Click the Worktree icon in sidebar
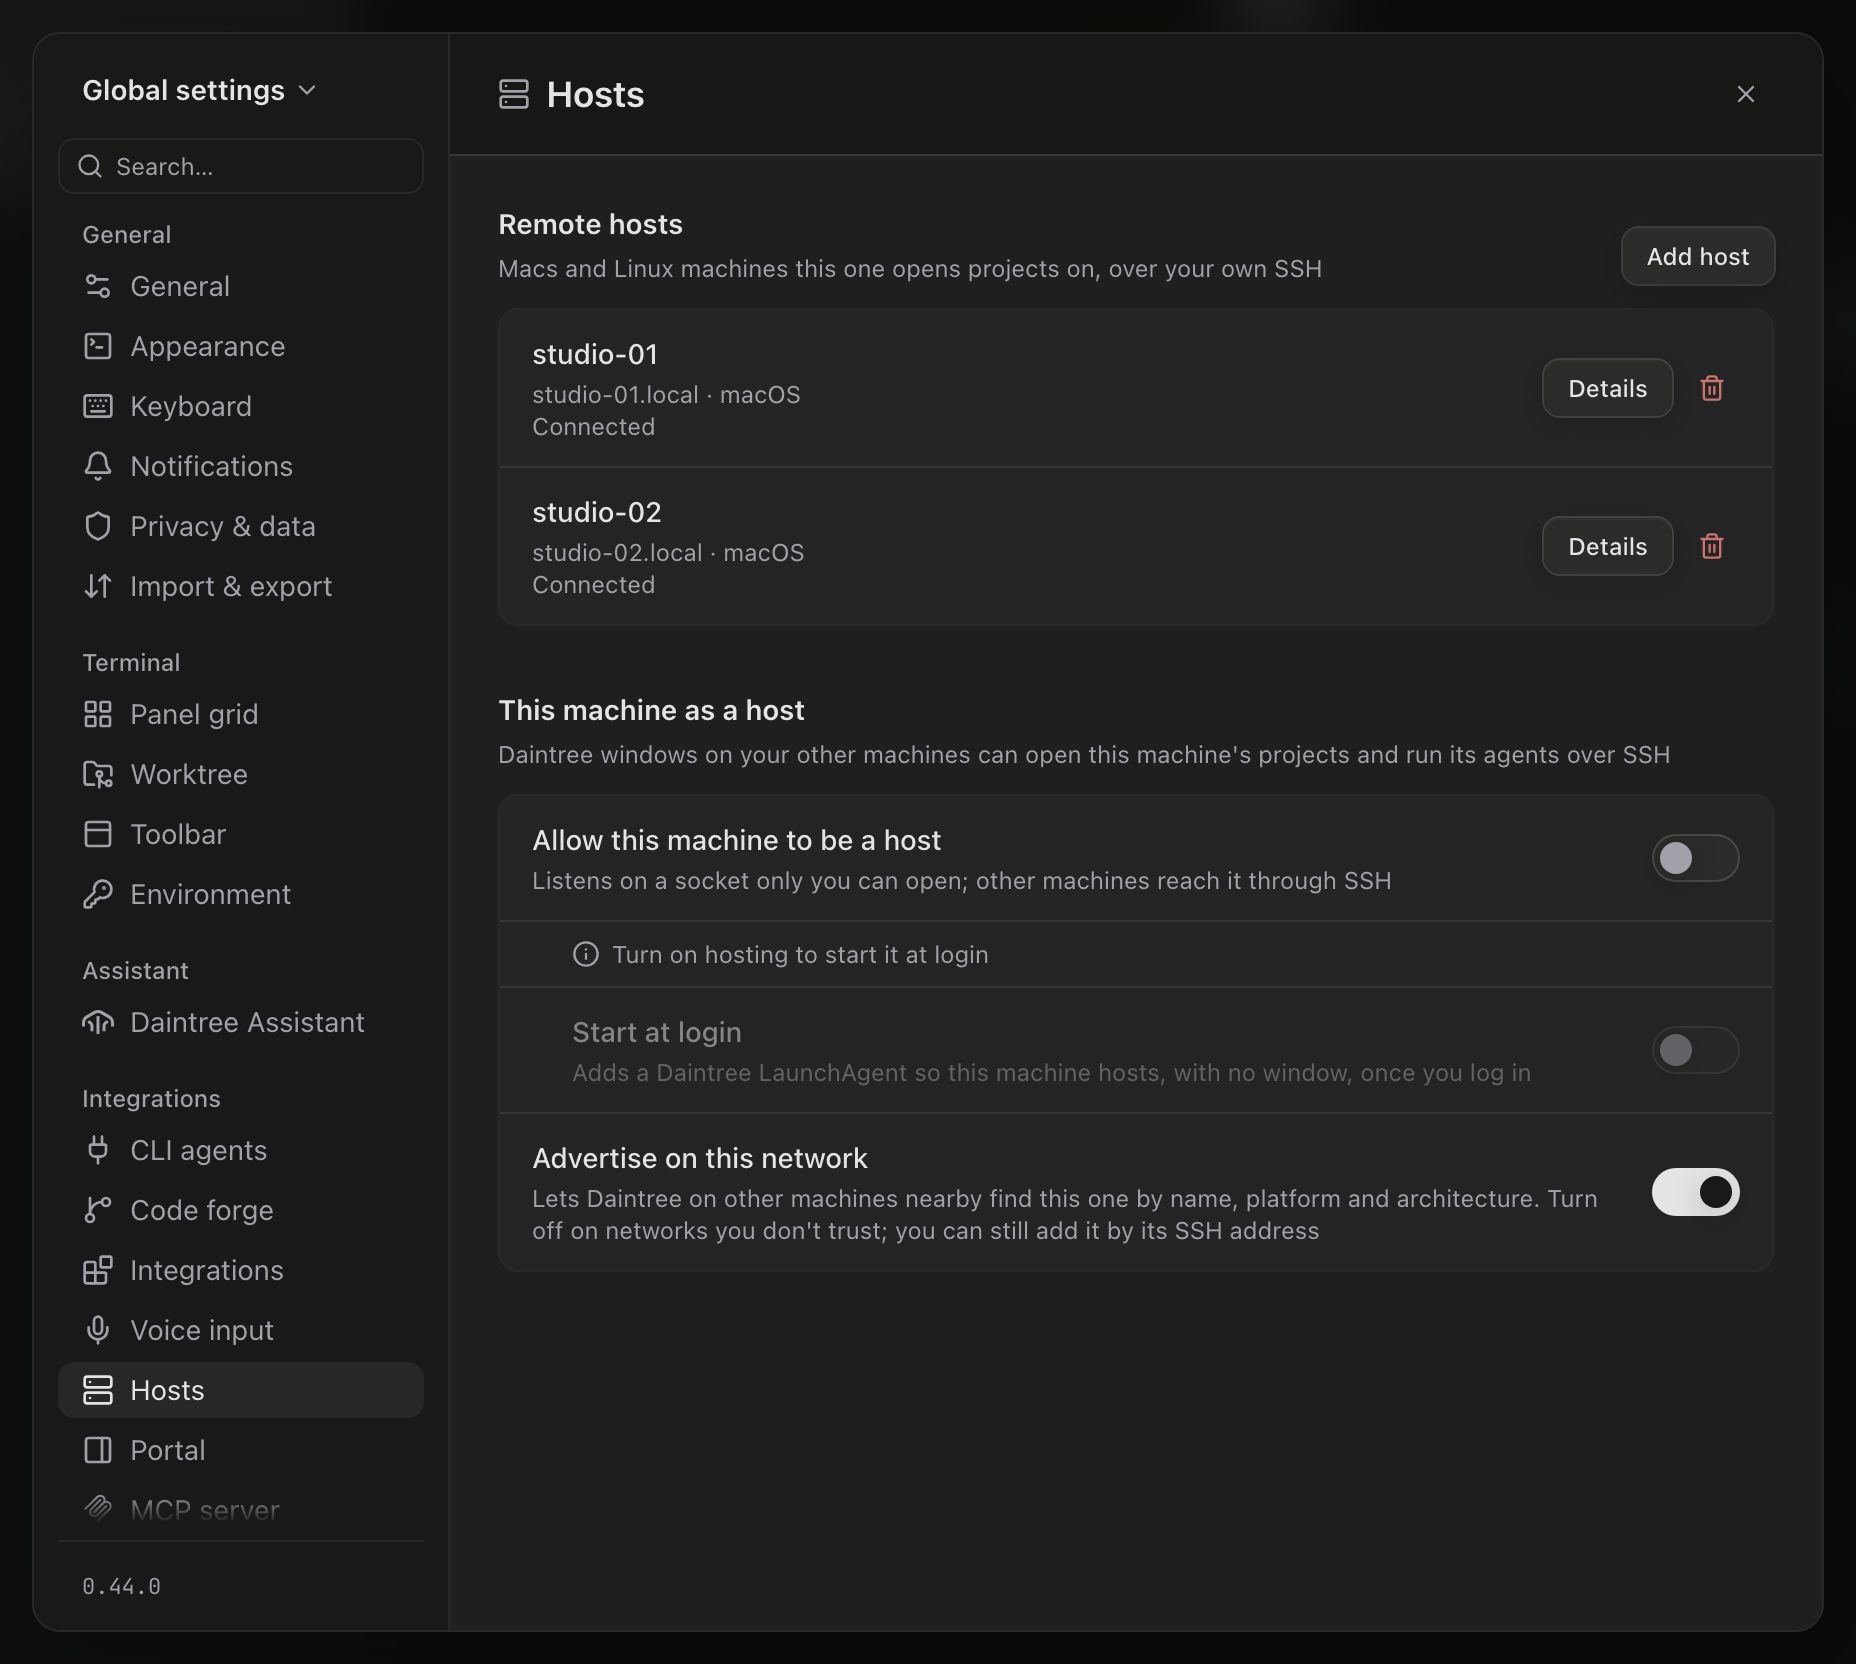The image size is (1856, 1664). (97, 774)
